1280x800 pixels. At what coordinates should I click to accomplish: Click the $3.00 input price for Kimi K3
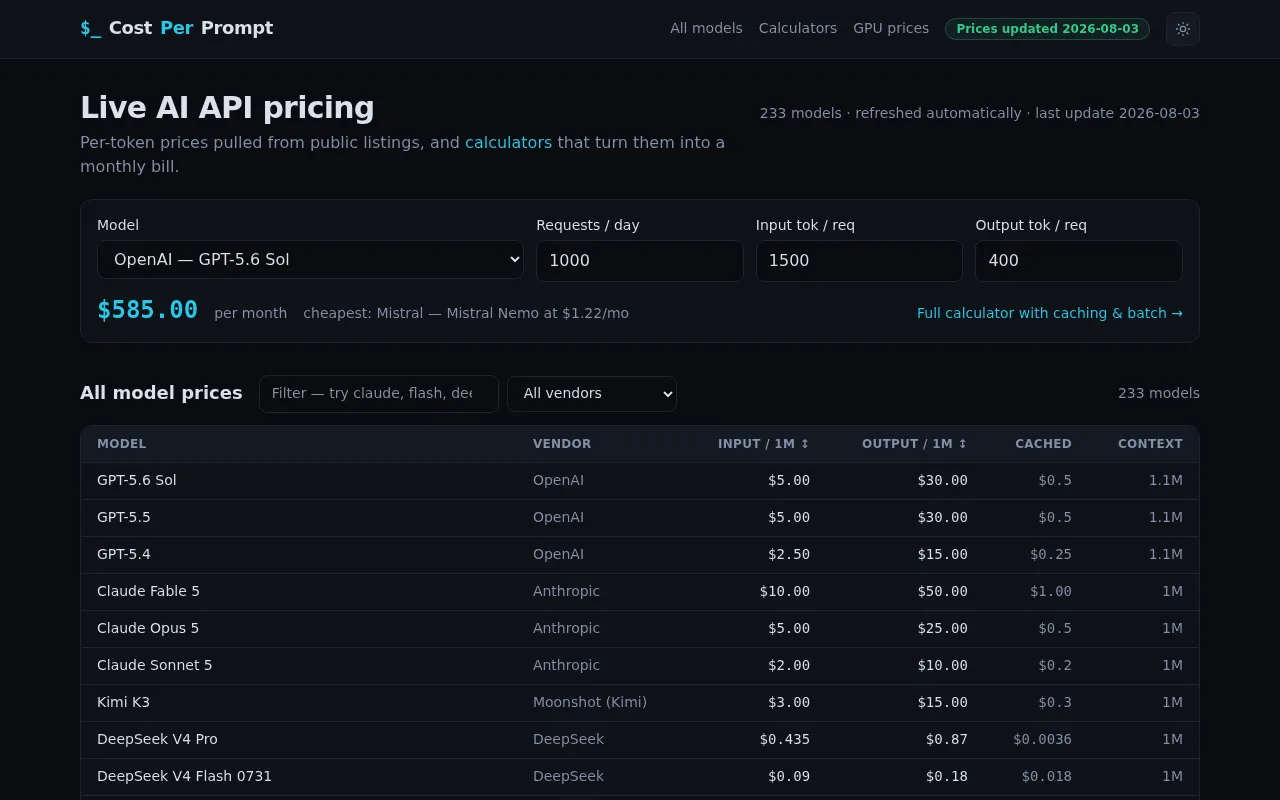pyautogui.click(x=789, y=702)
